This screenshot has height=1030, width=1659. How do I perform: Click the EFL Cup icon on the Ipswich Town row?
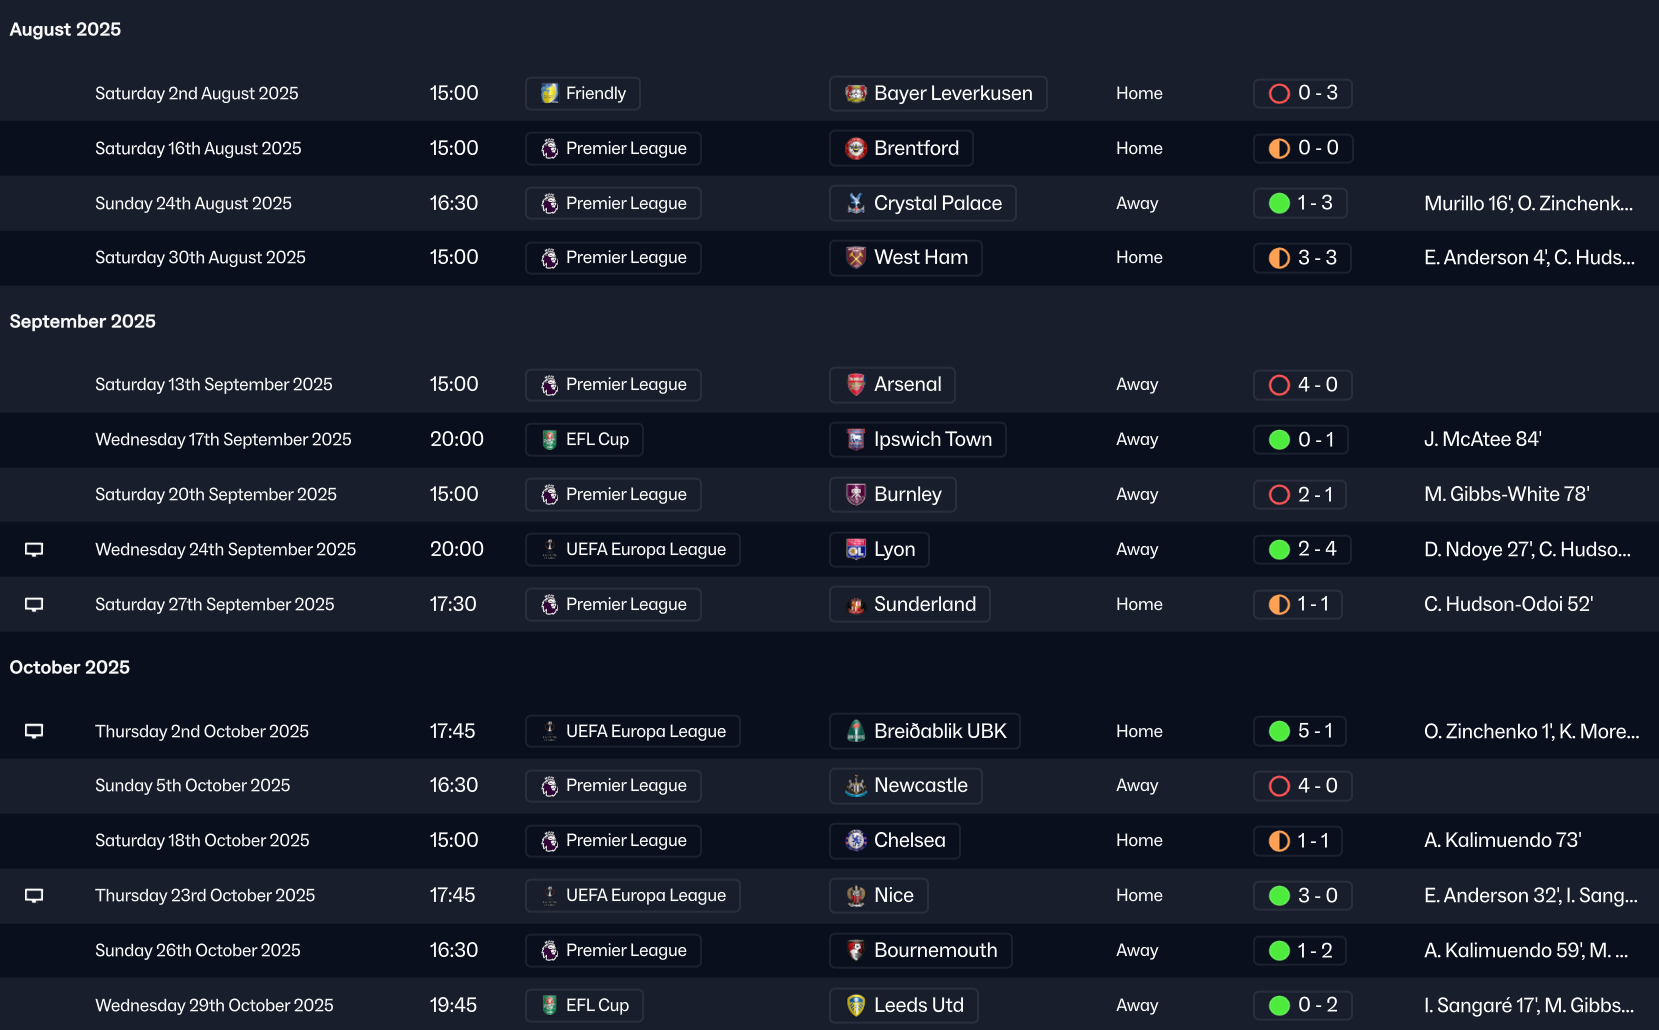tap(549, 440)
